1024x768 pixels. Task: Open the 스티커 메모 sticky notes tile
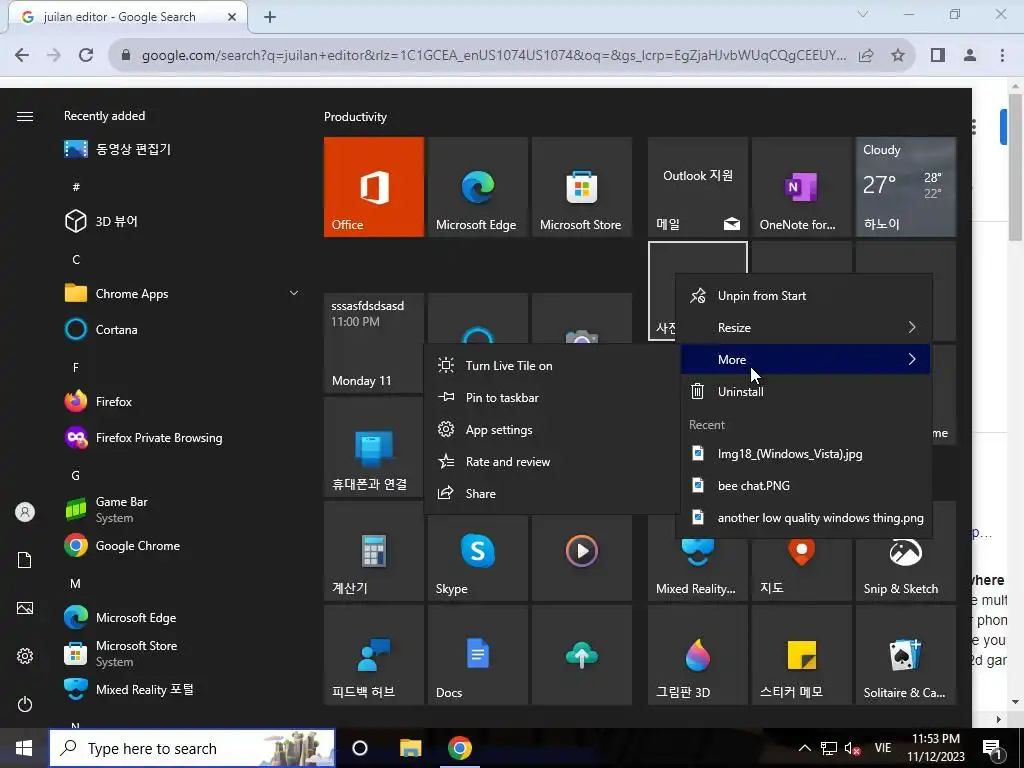click(x=801, y=655)
